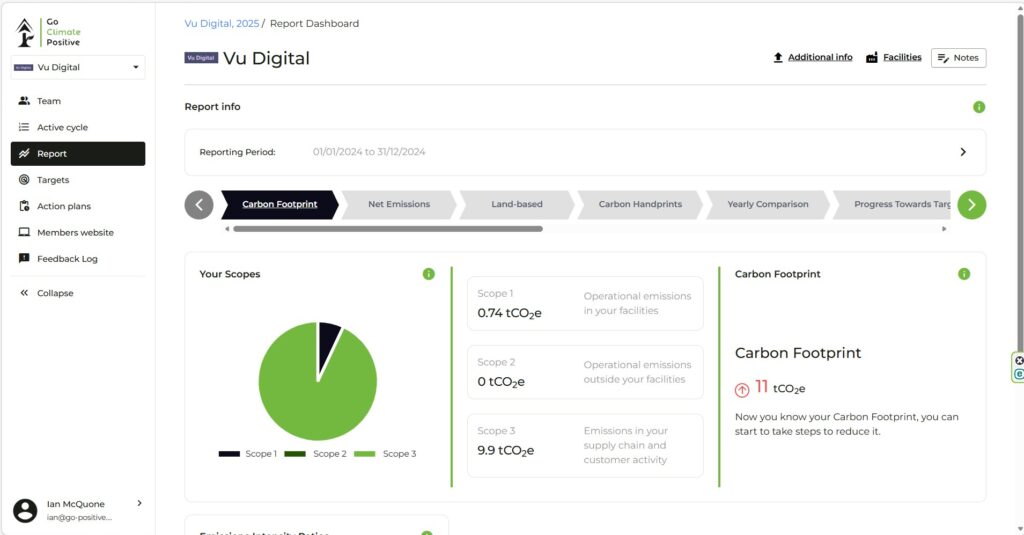Click the Scope 2 0 tCO2e card

click(x=585, y=372)
